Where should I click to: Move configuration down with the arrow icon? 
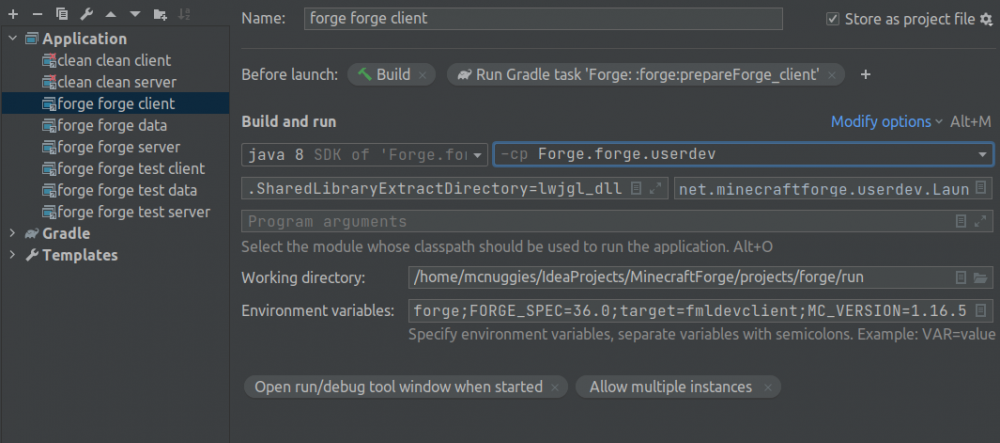point(135,14)
